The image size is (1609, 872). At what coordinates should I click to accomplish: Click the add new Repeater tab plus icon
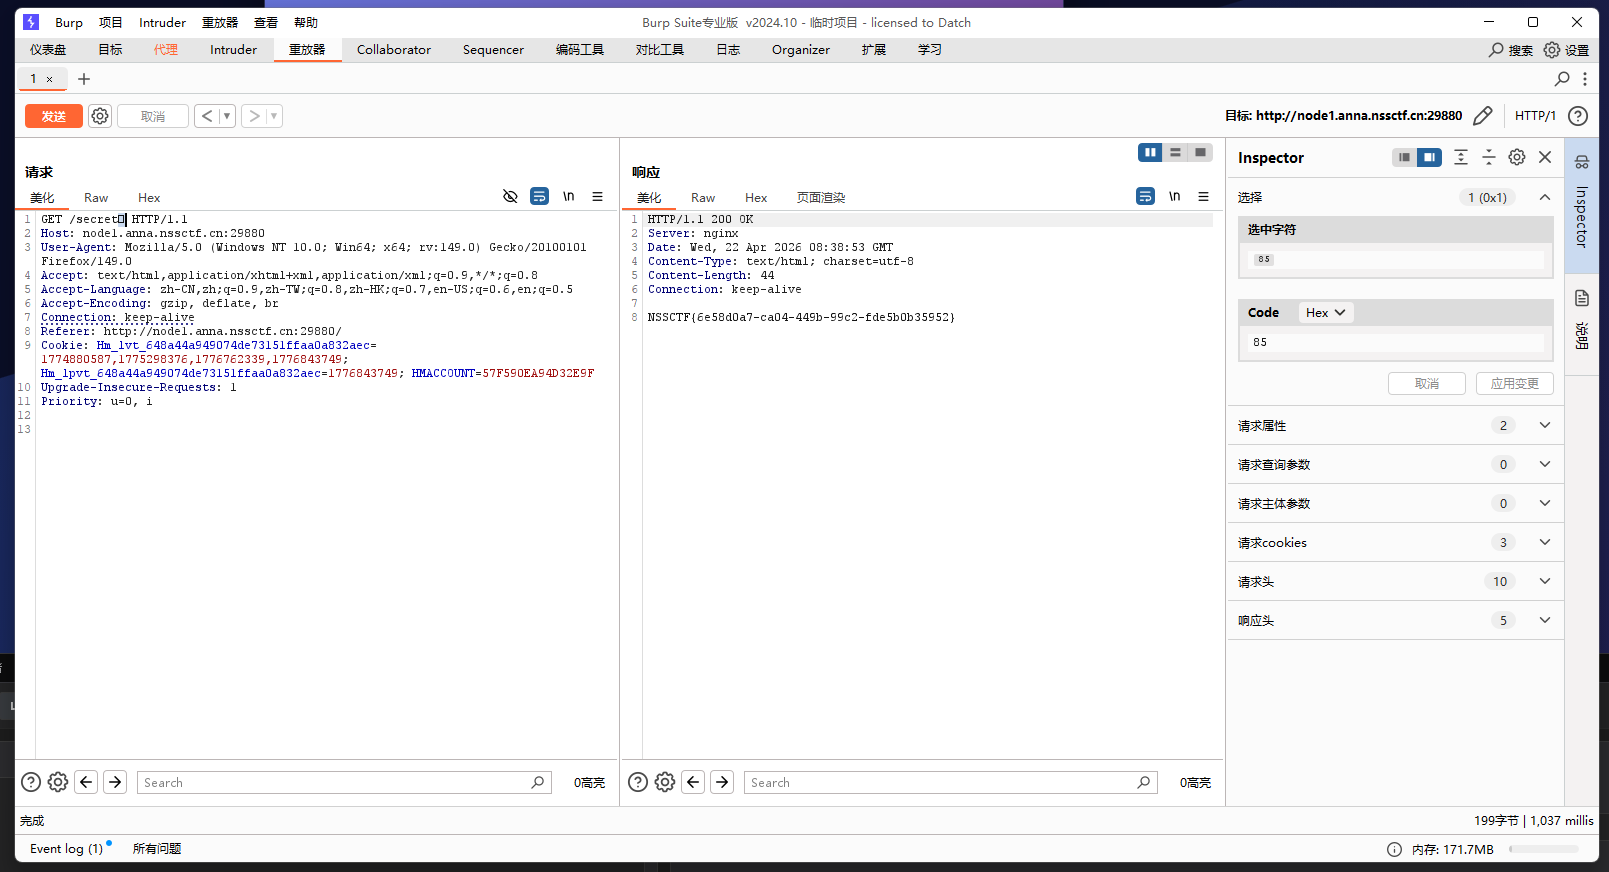point(84,79)
